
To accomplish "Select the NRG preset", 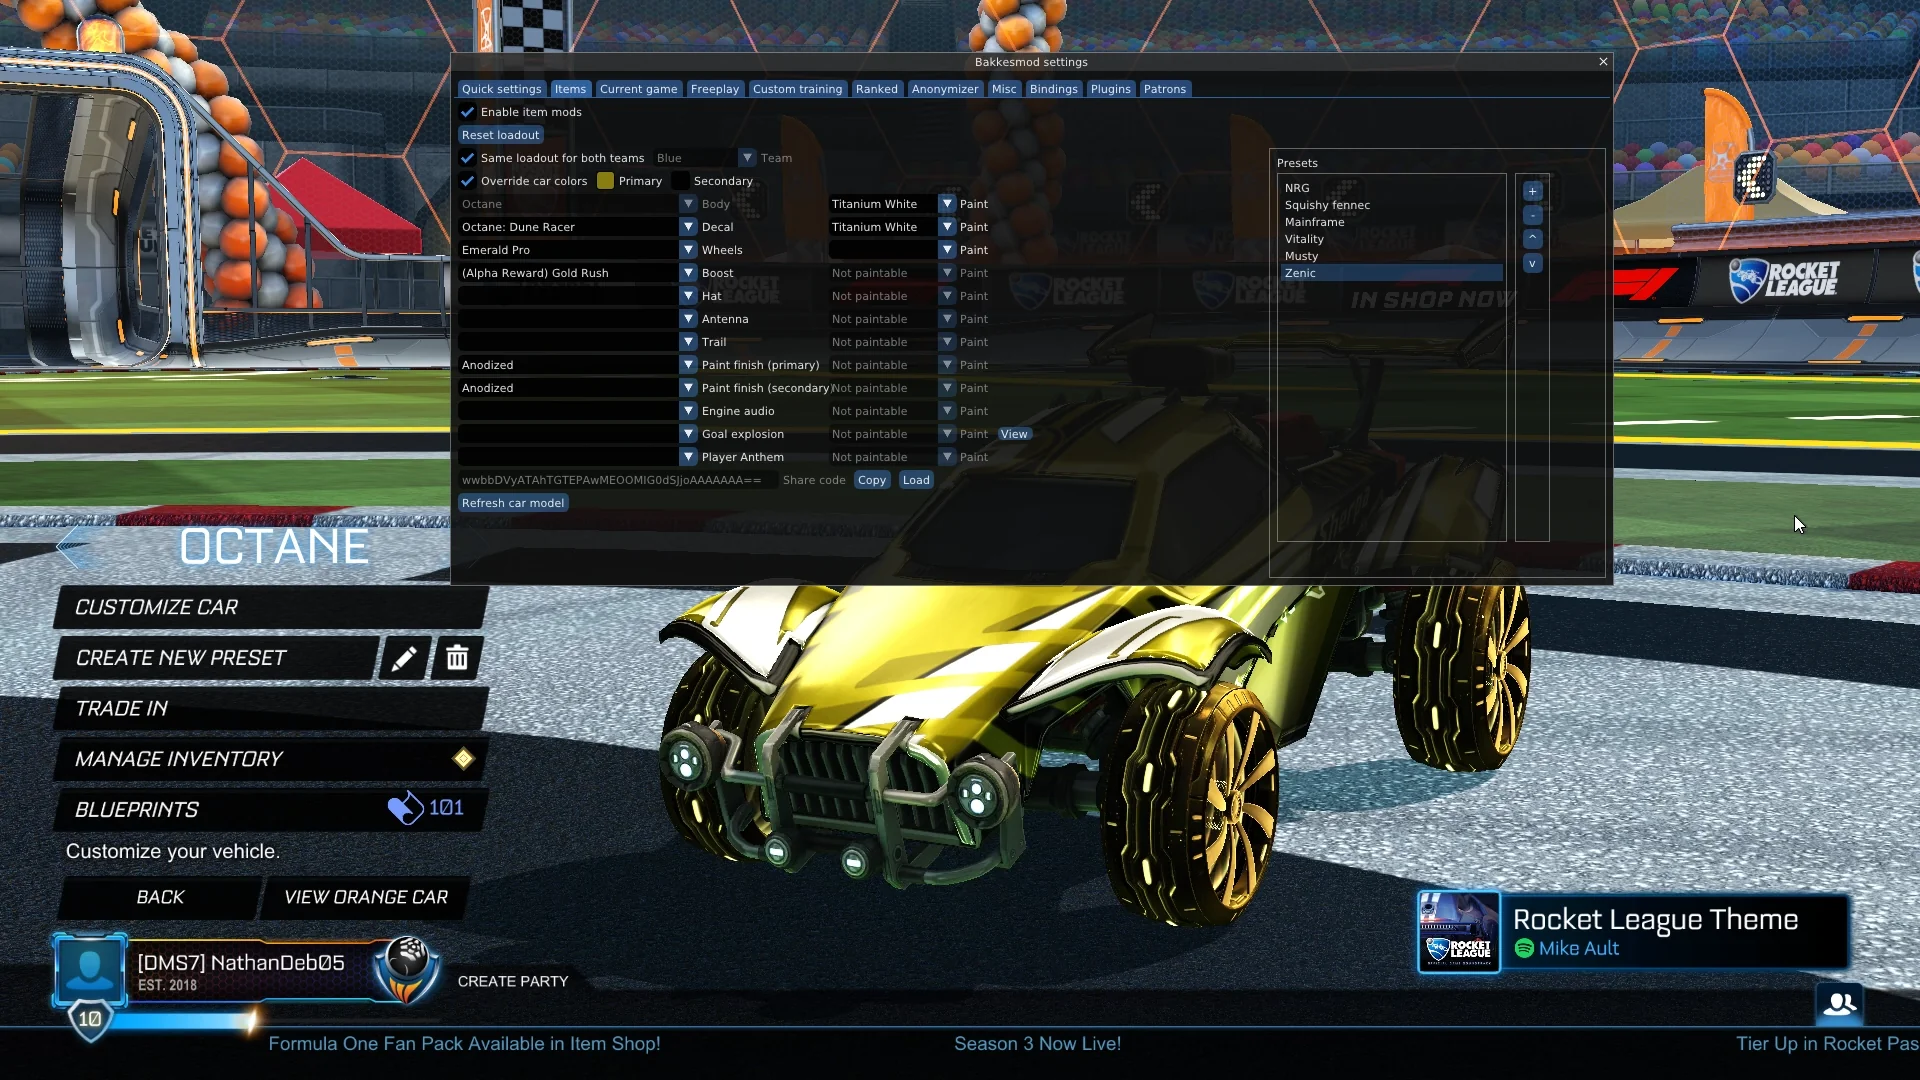I will tap(1298, 186).
